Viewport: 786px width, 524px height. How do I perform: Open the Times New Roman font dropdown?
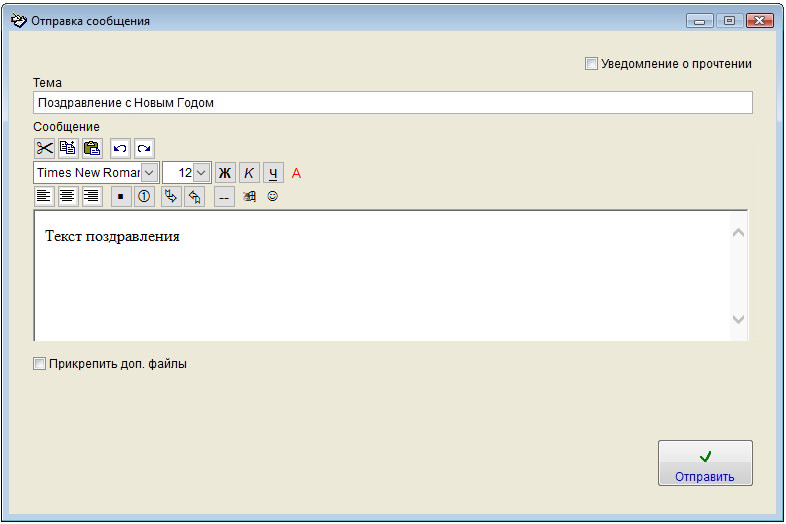tap(149, 173)
